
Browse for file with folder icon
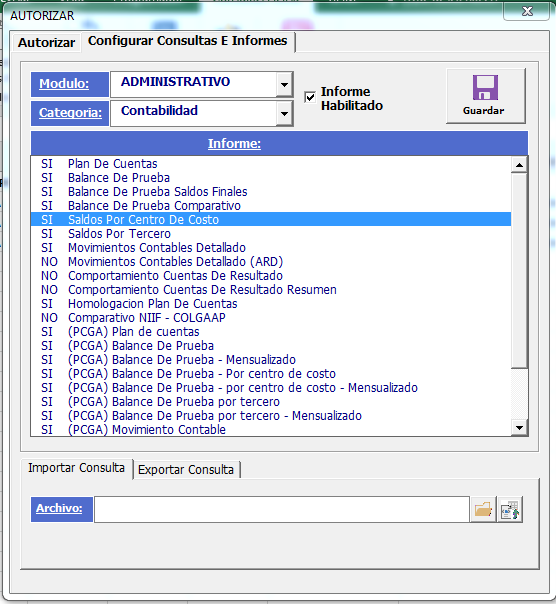tap(483, 509)
